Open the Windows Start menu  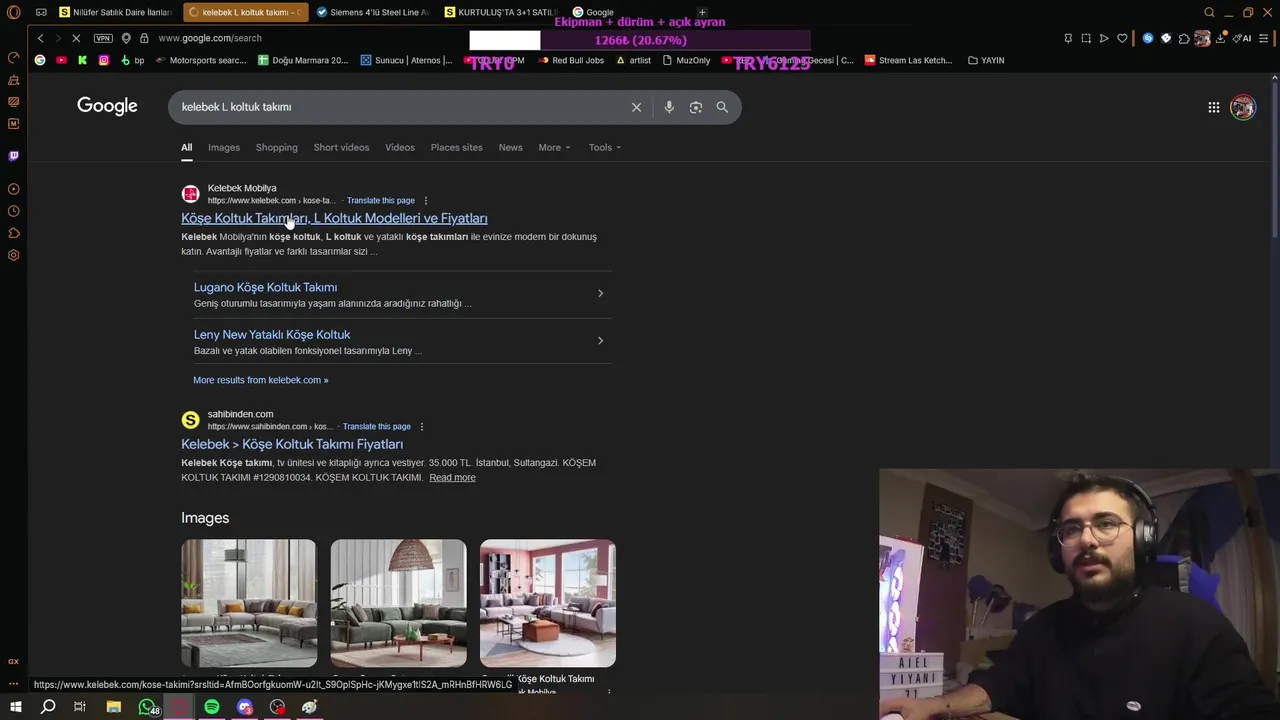15,707
